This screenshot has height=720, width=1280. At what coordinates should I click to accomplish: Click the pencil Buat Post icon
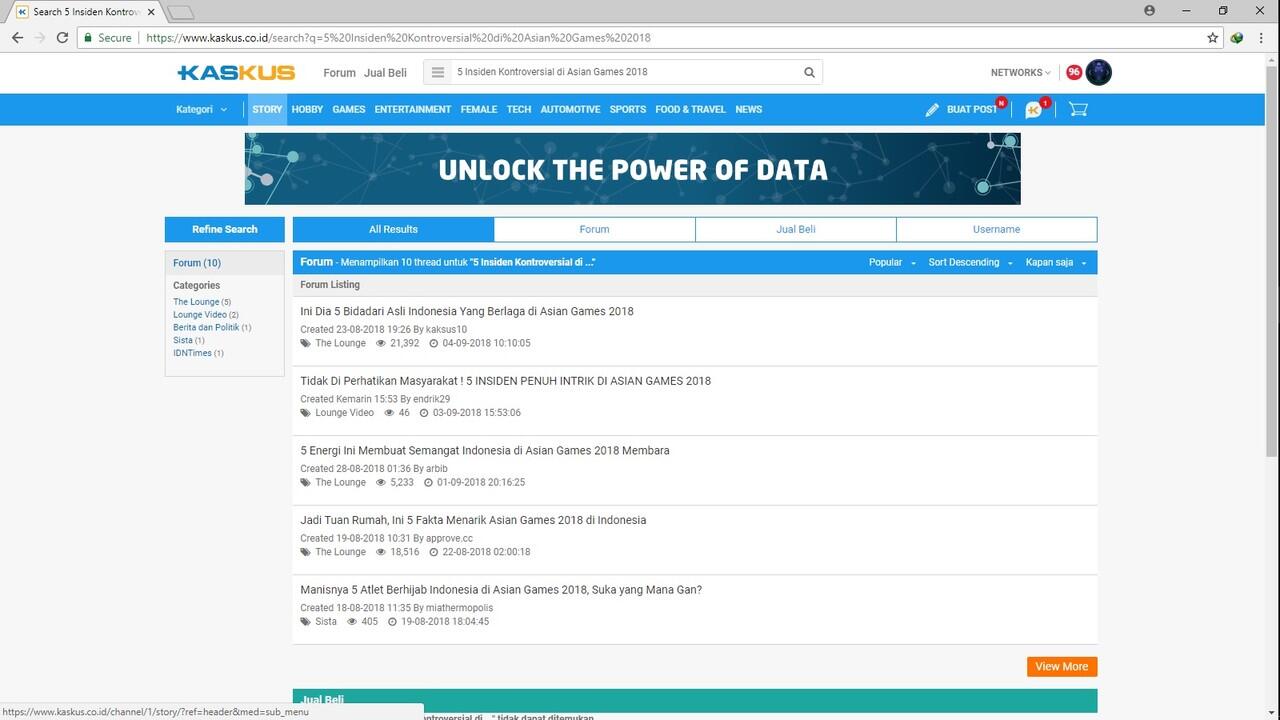pyautogui.click(x=932, y=109)
